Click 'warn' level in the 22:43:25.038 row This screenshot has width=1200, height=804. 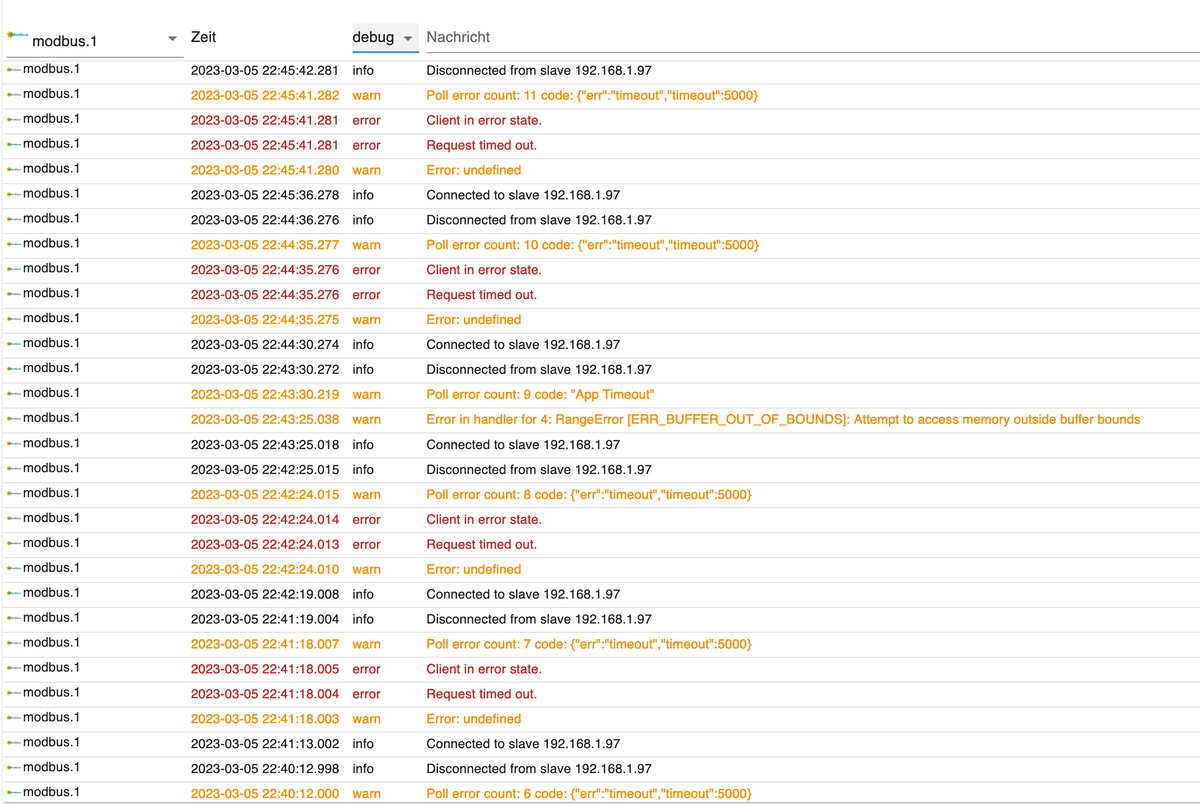pyautogui.click(x=367, y=419)
